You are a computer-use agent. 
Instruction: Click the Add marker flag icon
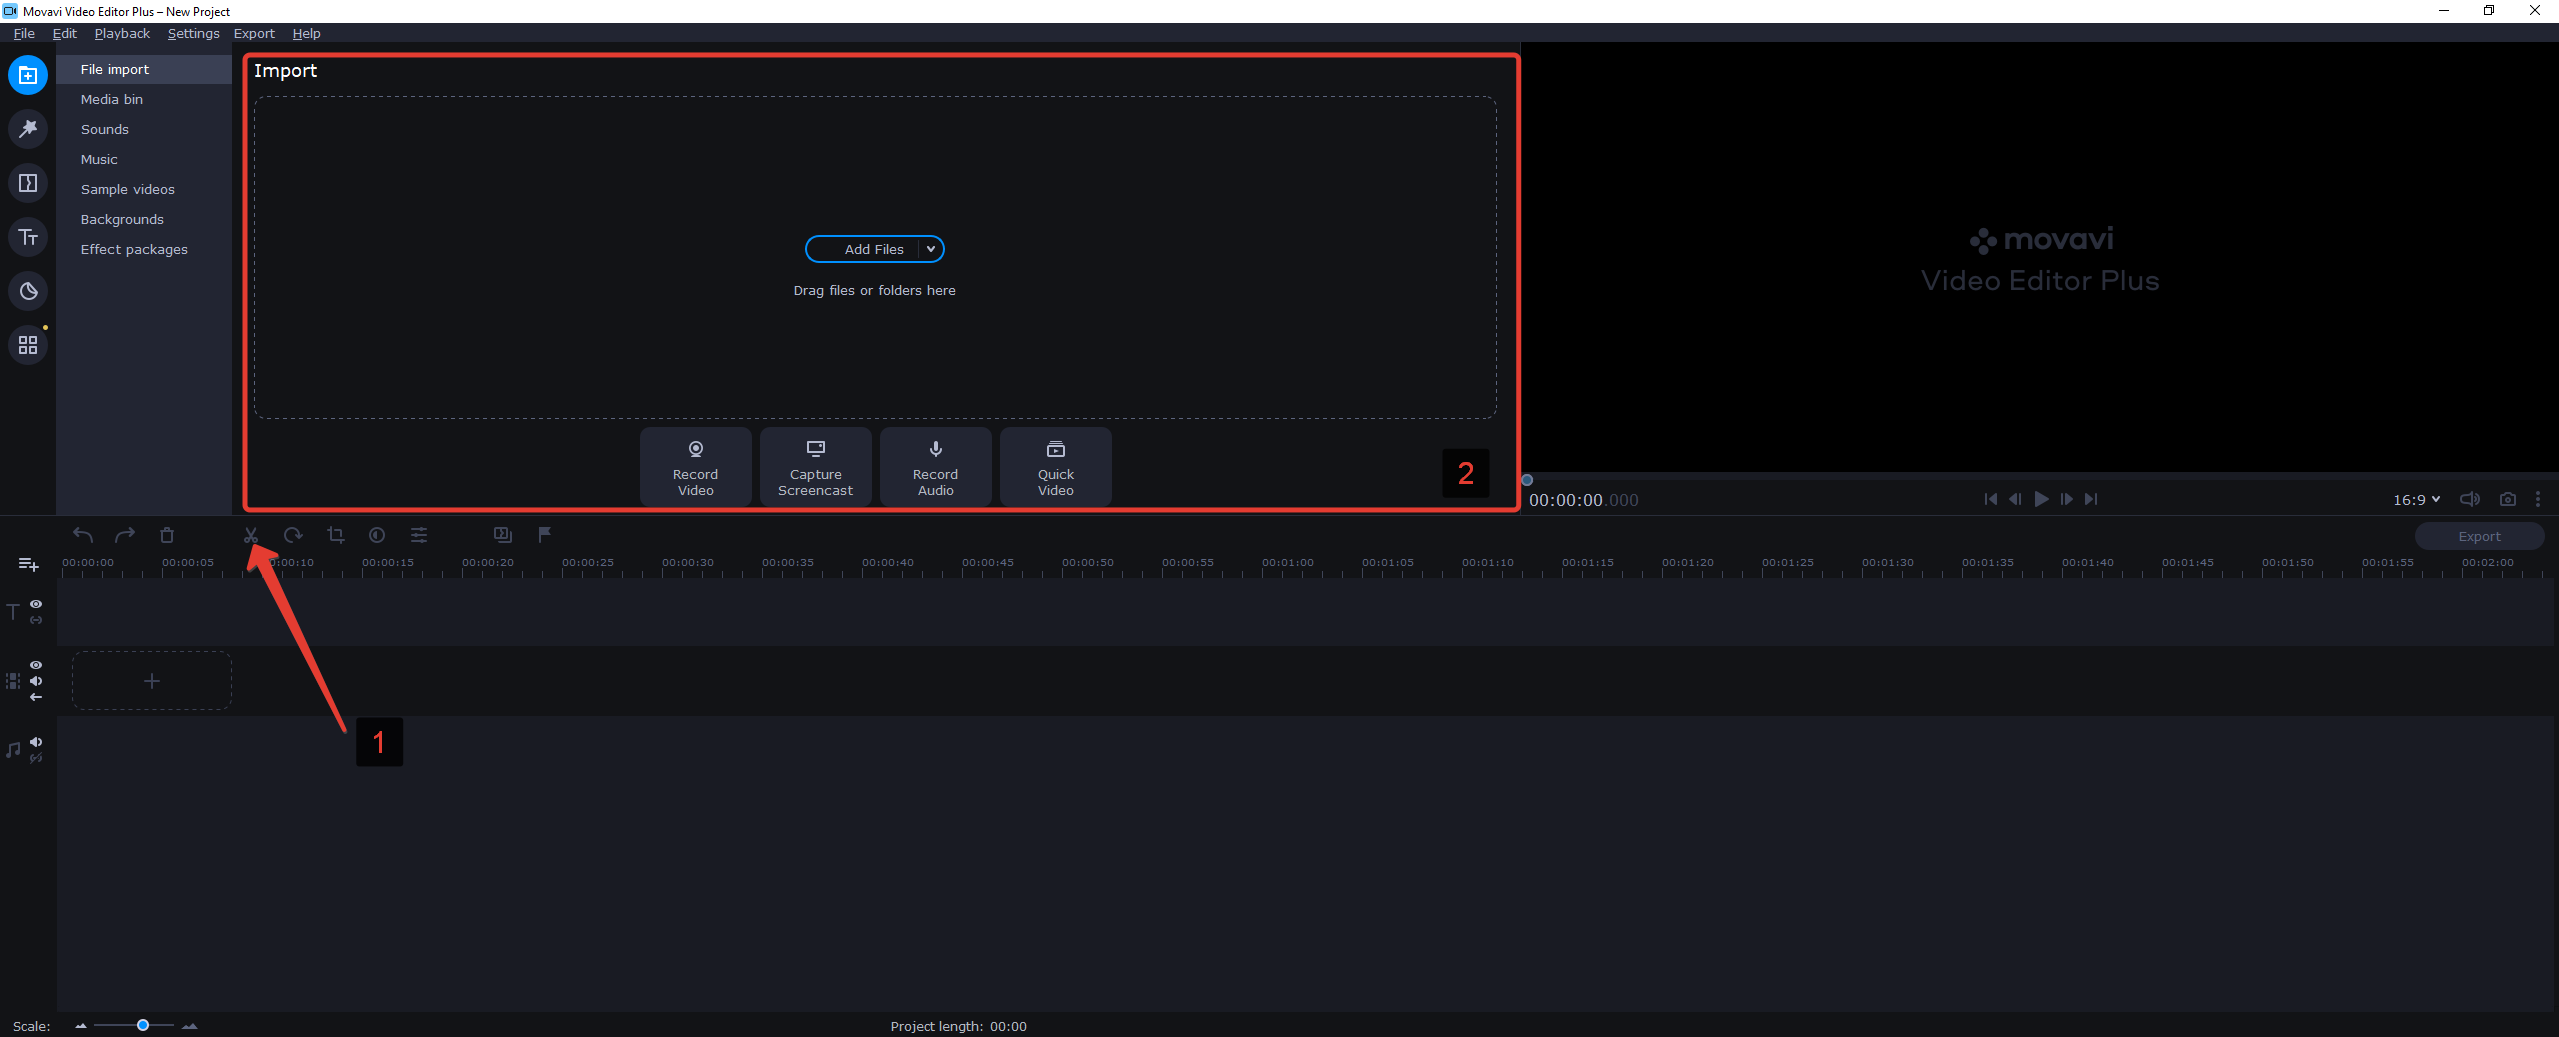coord(545,535)
